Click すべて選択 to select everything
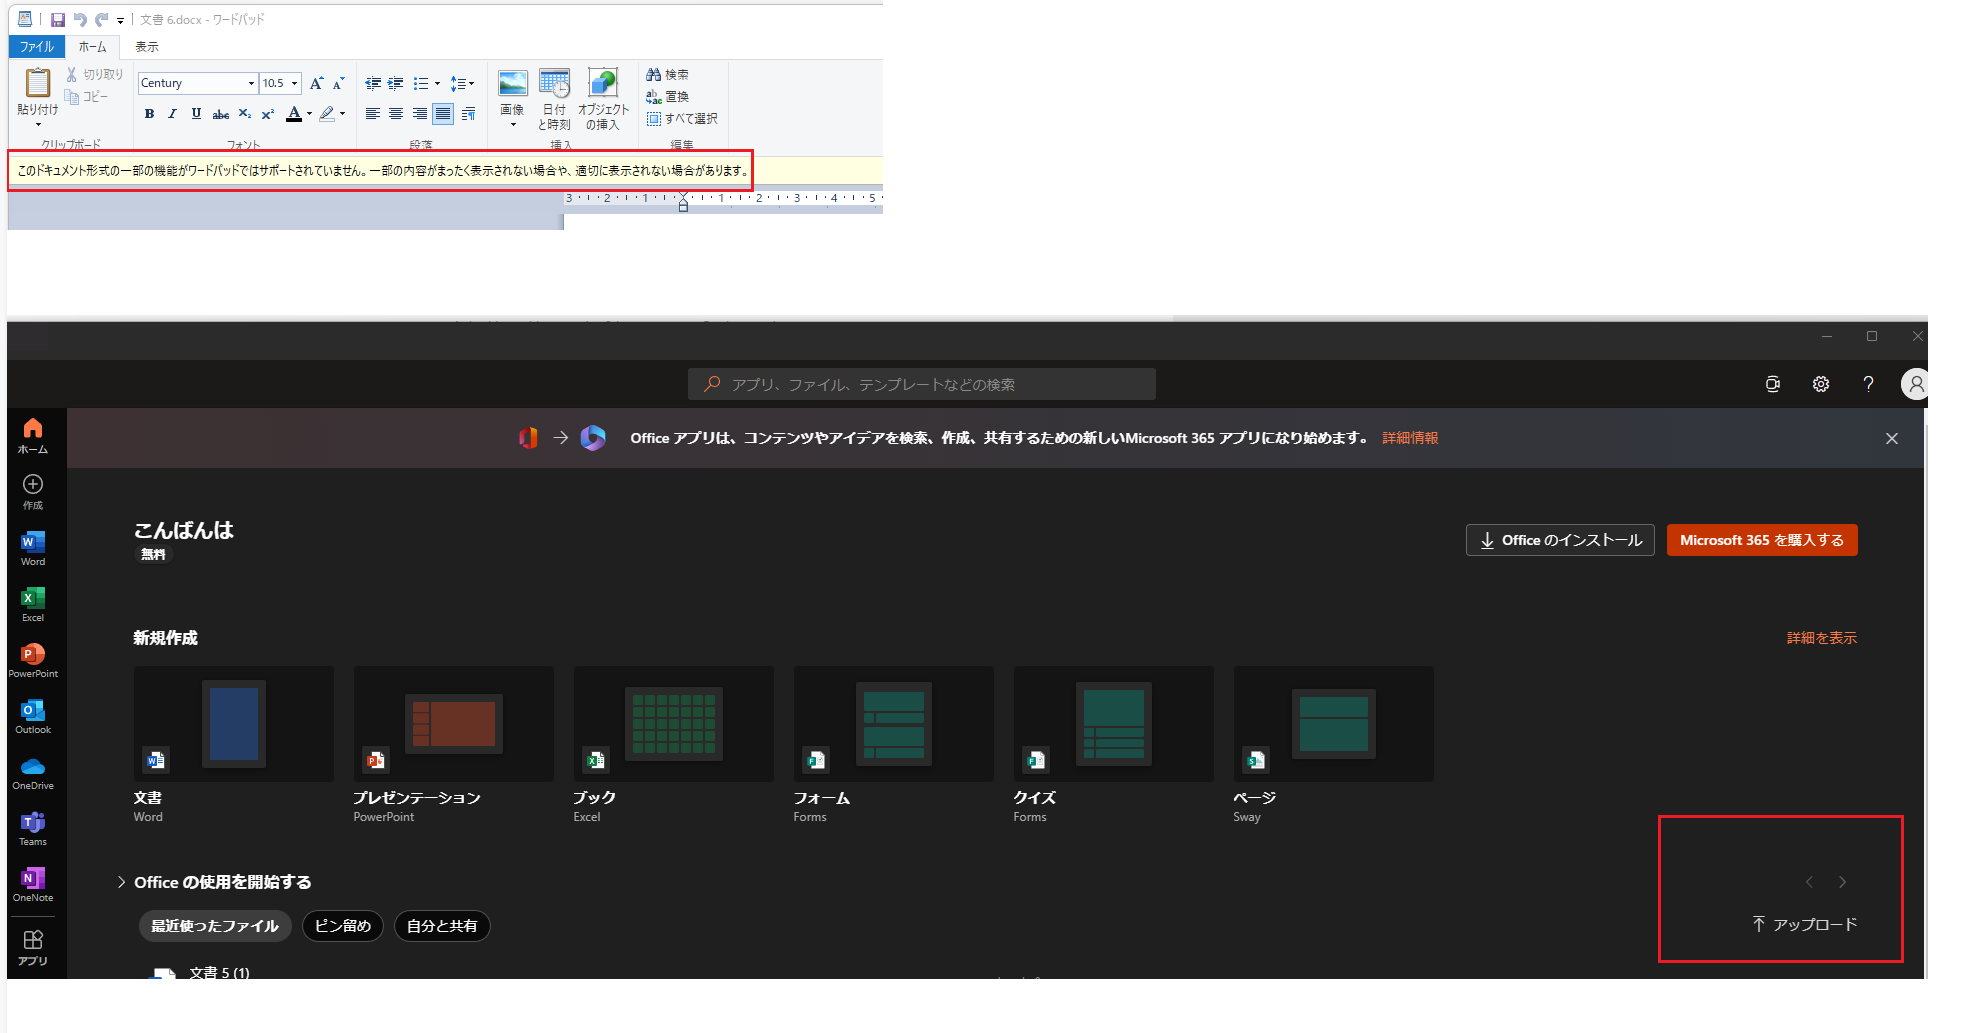Viewport: 1966px width, 1033px height. [x=682, y=119]
